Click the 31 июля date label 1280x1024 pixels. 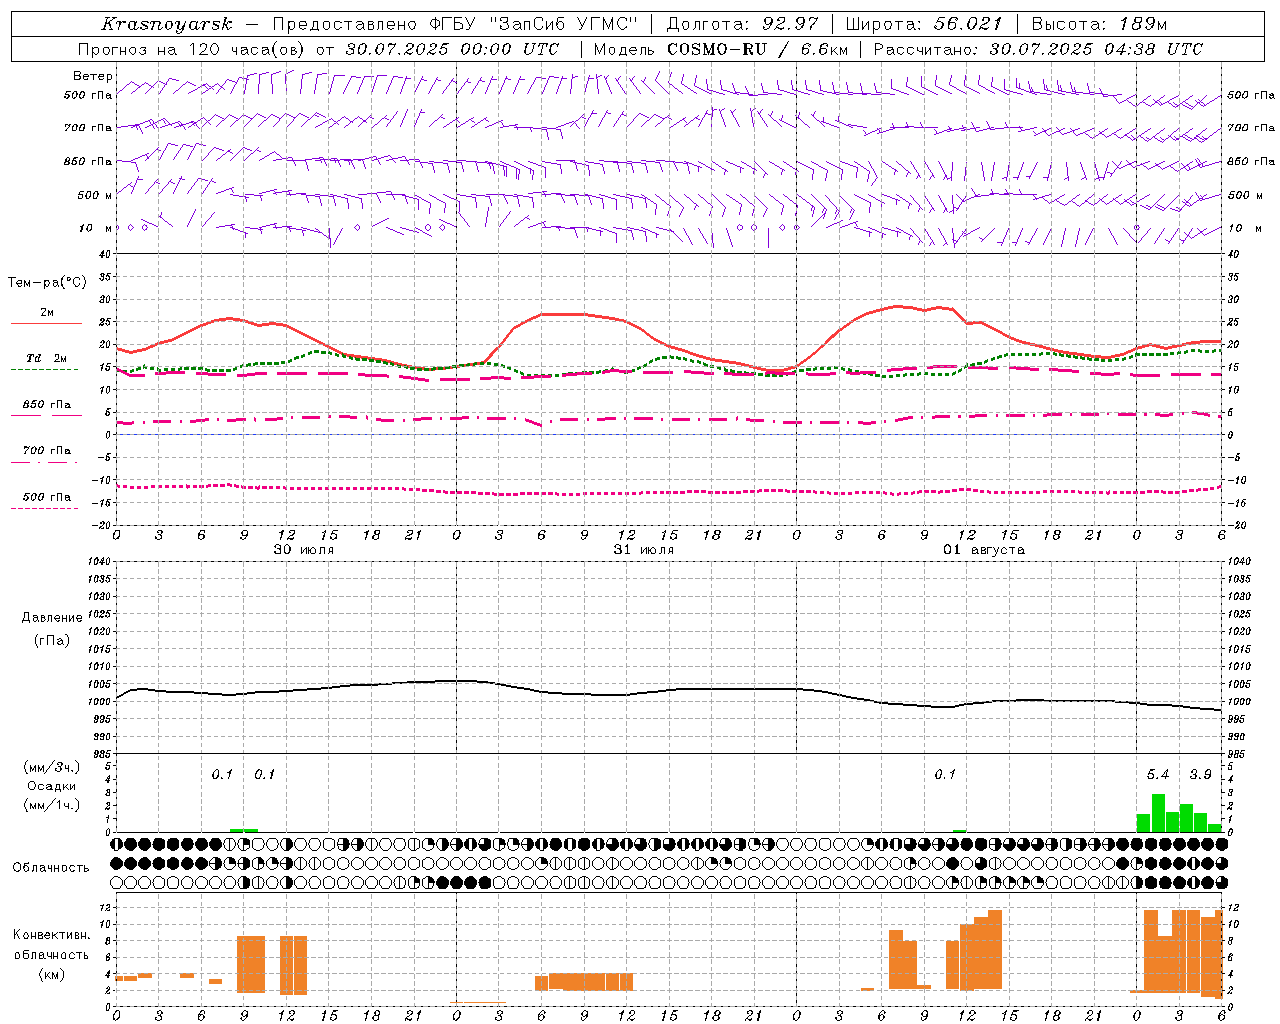pyautogui.click(x=644, y=550)
